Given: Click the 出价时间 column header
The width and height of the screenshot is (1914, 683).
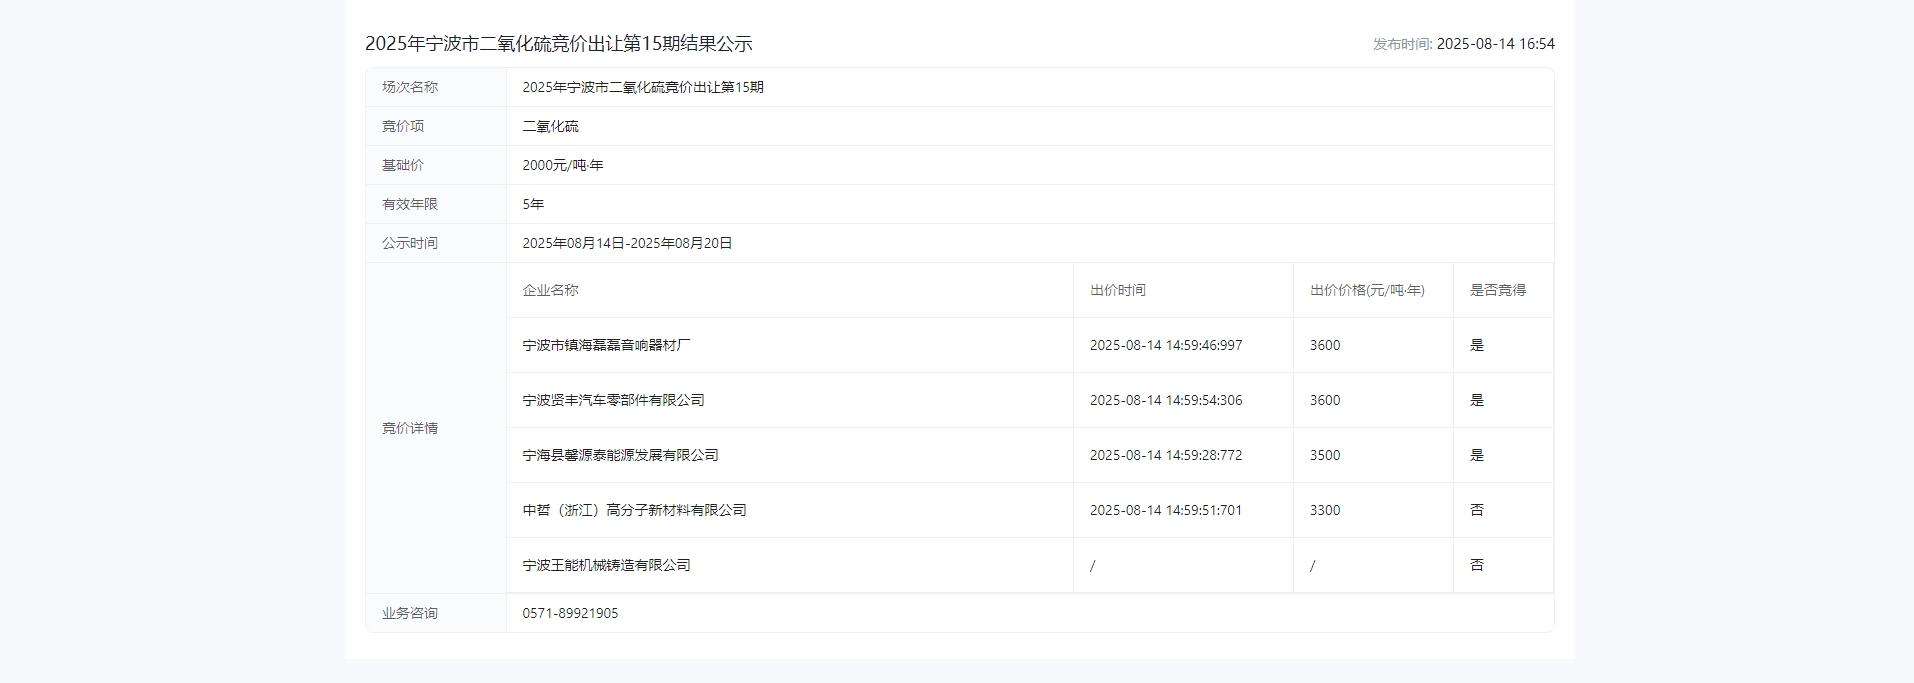Looking at the screenshot, I should pos(1117,290).
